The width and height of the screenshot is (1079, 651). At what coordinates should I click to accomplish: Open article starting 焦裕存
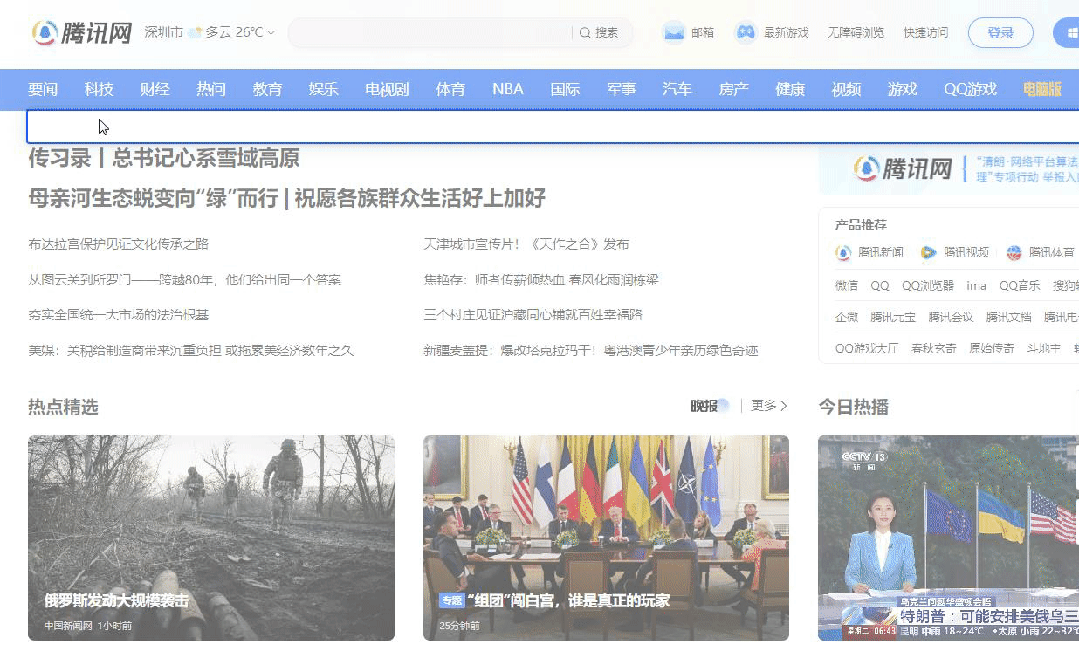coord(541,279)
